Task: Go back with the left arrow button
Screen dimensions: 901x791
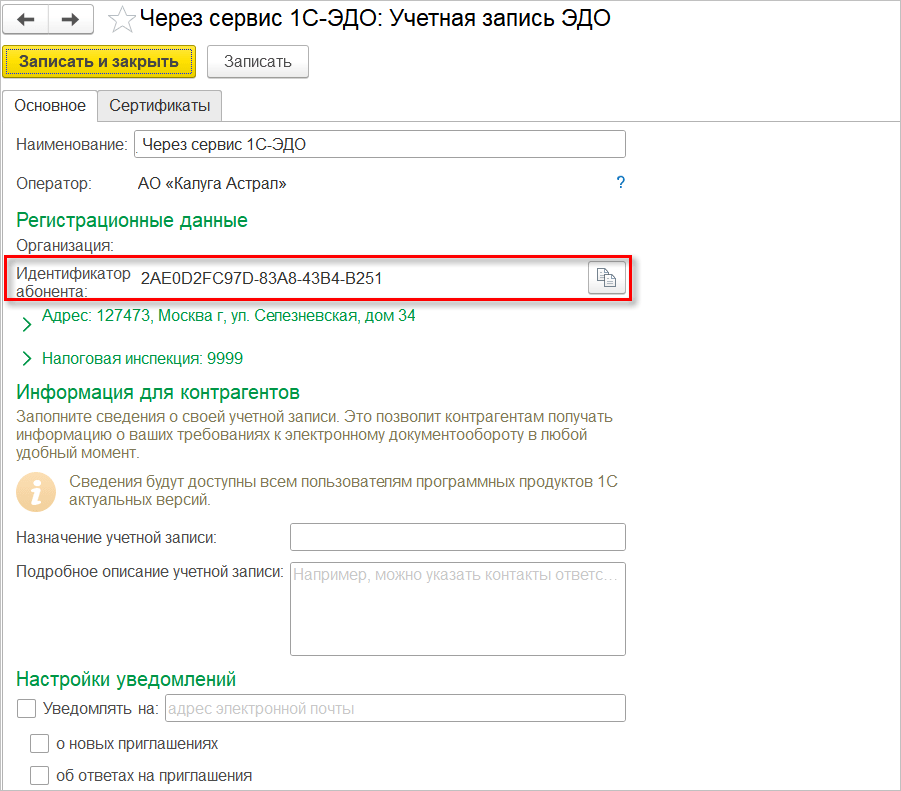Action: tap(26, 19)
